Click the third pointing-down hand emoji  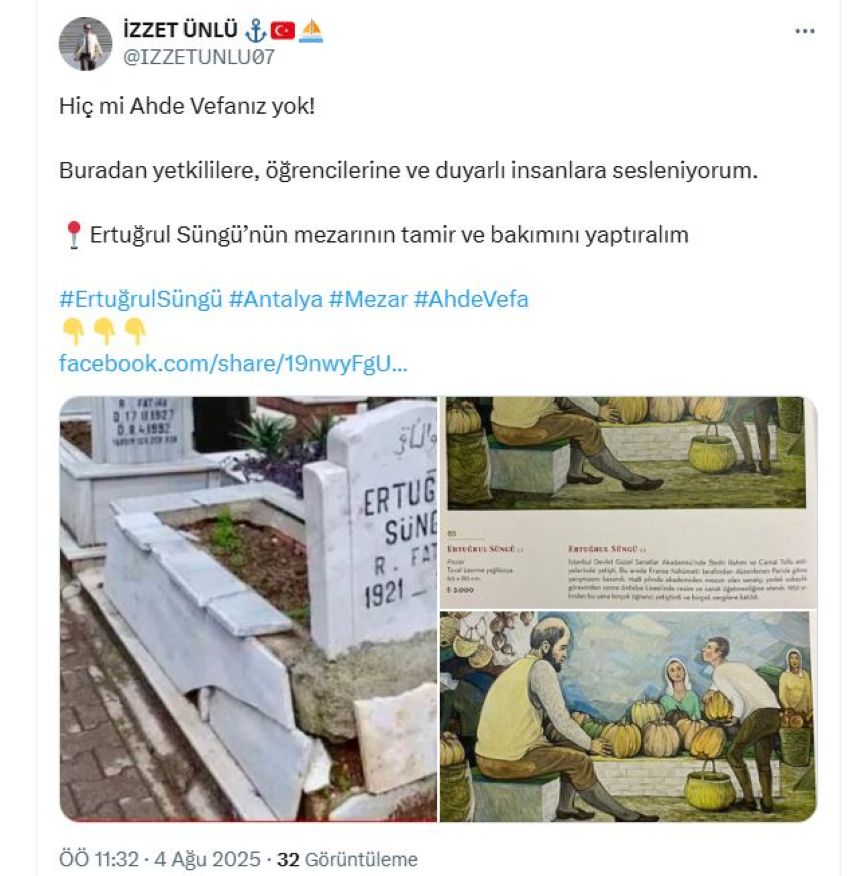pyautogui.click(x=135, y=331)
